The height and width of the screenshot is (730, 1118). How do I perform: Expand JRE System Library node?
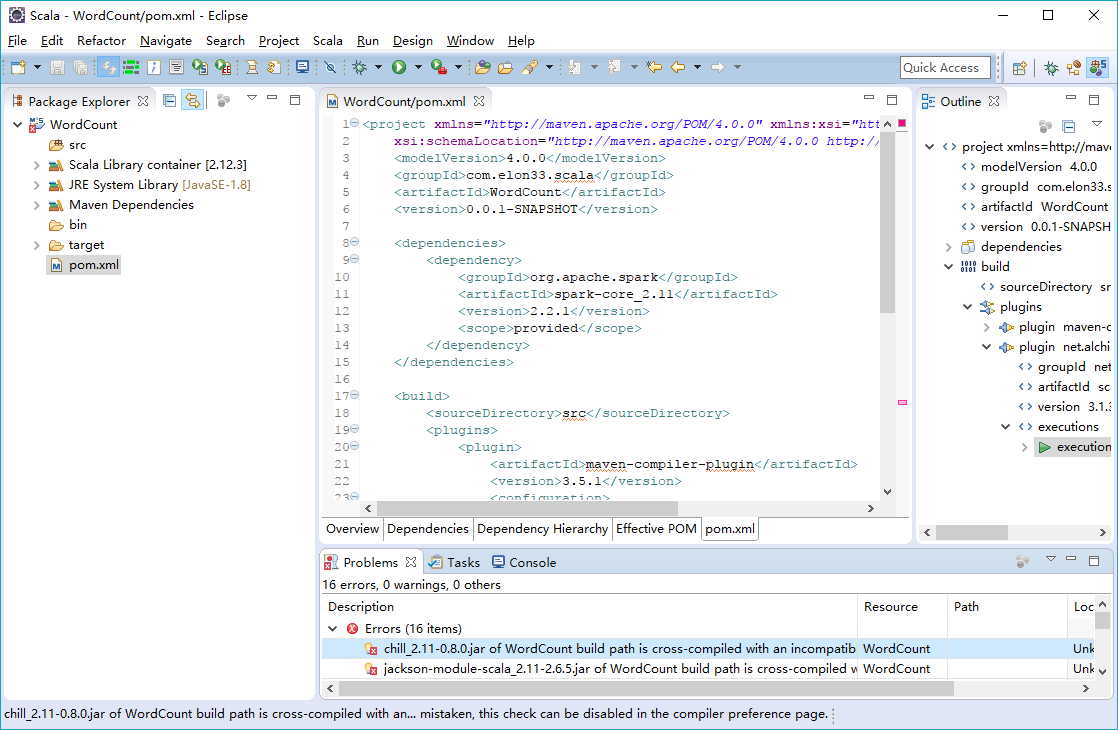36,185
